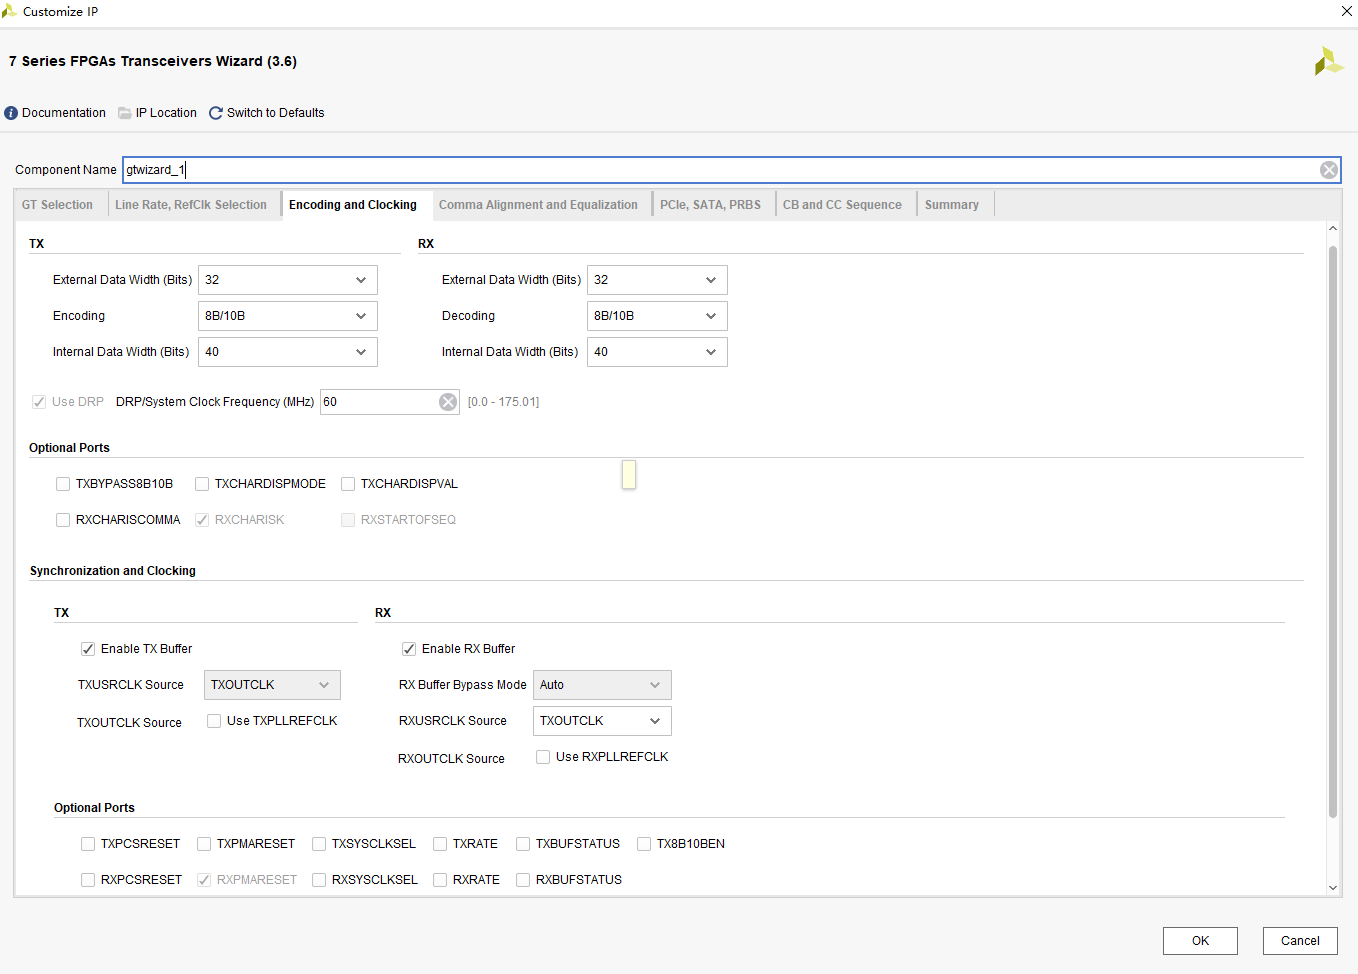
Task: Switch to the GT Selection tab
Action: tap(57, 205)
